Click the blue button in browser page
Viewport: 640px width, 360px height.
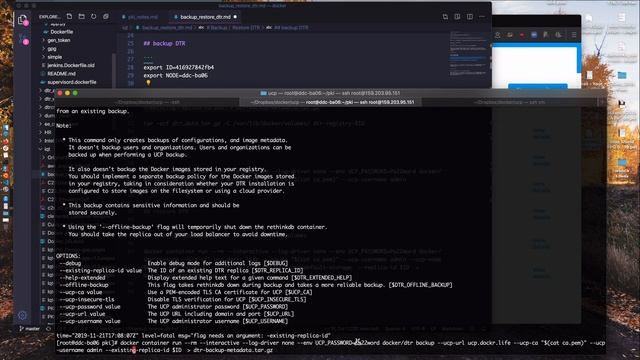click(538, 86)
